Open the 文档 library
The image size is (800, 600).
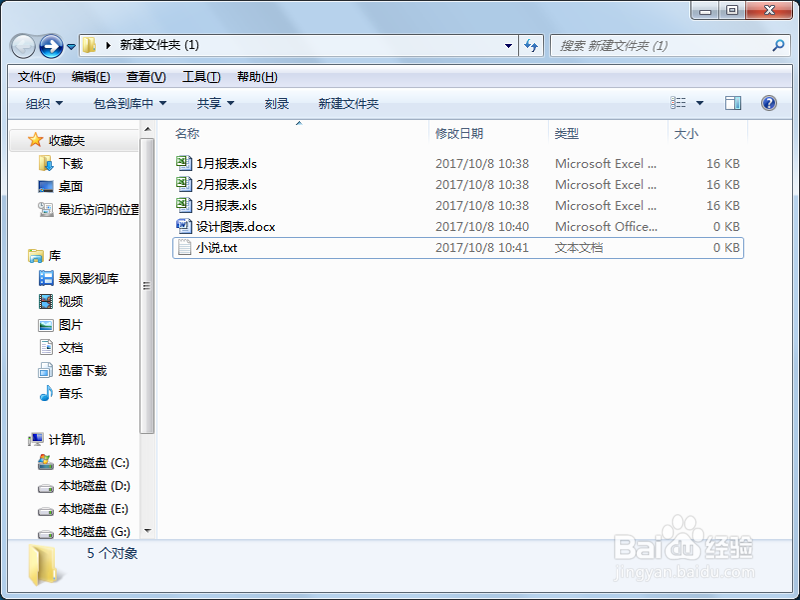[70, 348]
